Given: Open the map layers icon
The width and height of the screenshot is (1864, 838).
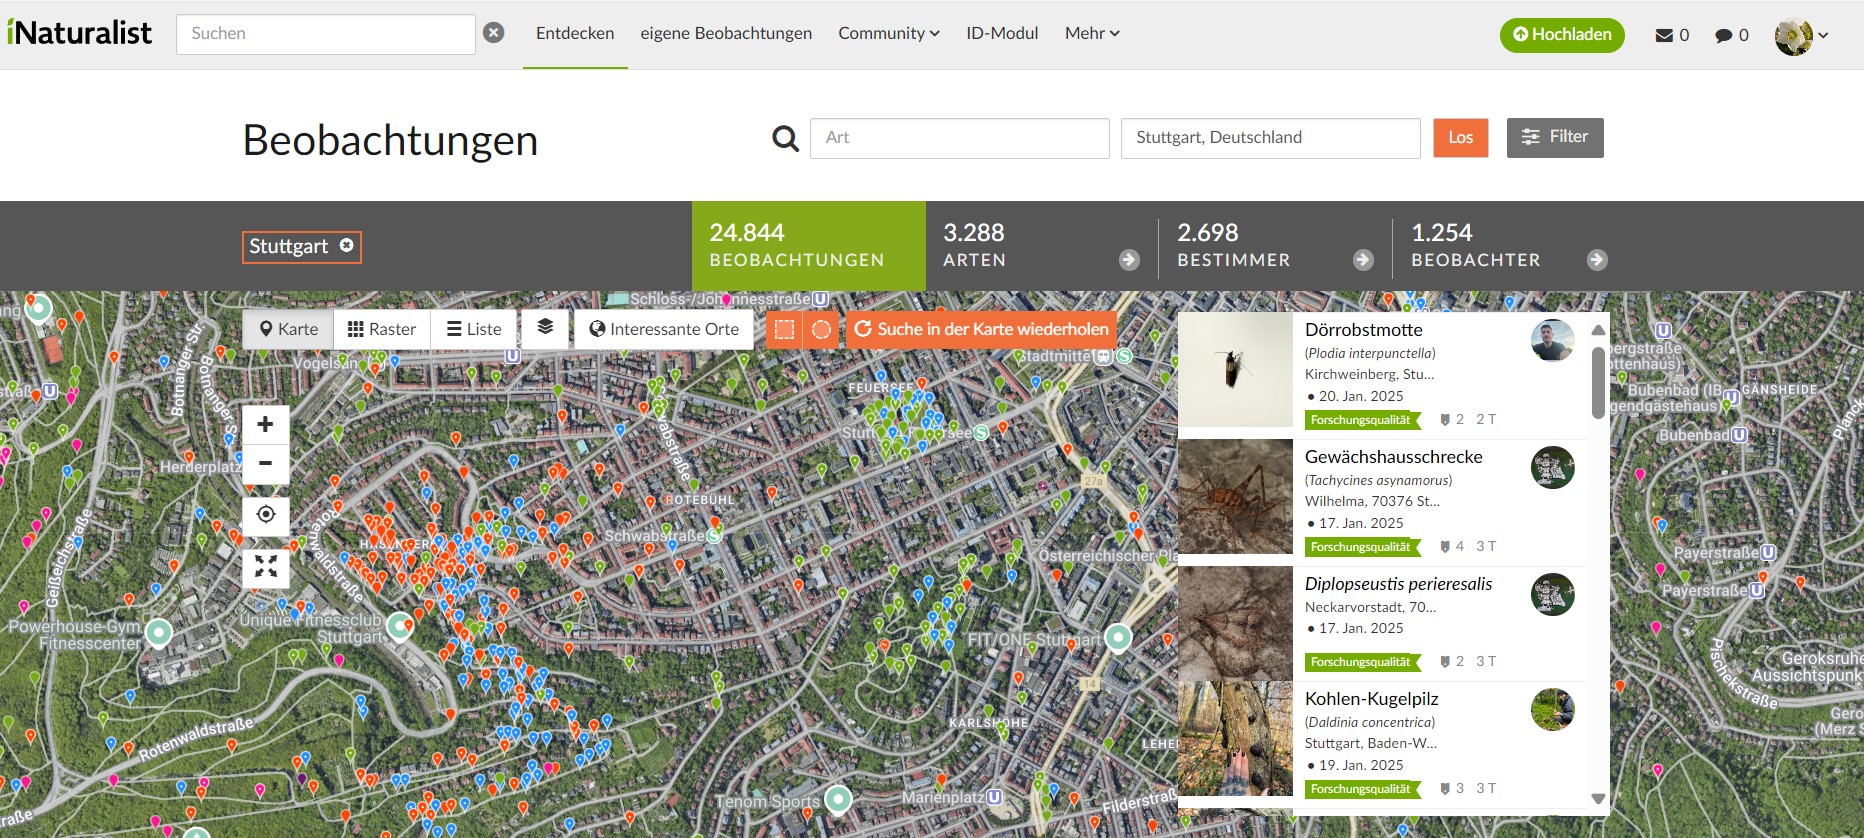Looking at the screenshot, I should click(x=545, y=328).
